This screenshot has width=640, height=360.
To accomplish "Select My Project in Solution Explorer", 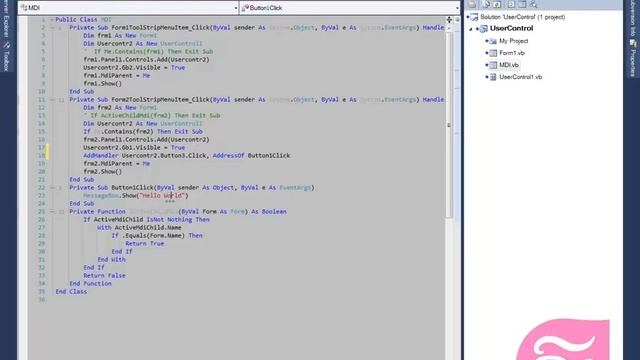I will click(513, 41).
